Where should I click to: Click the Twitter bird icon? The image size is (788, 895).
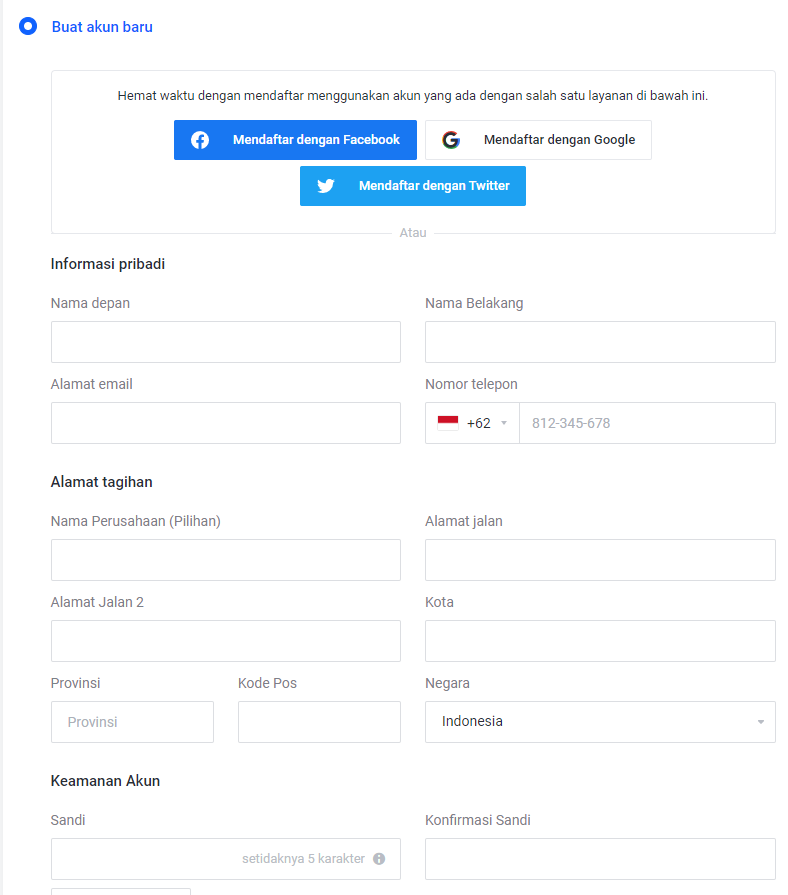coord(326,186)
